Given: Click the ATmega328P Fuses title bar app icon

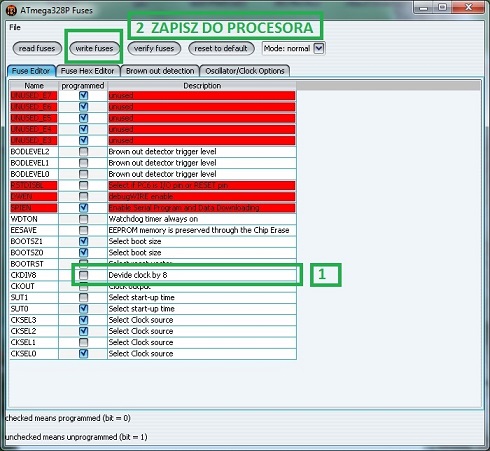Looking at the screenshot, I should point(11,10).
